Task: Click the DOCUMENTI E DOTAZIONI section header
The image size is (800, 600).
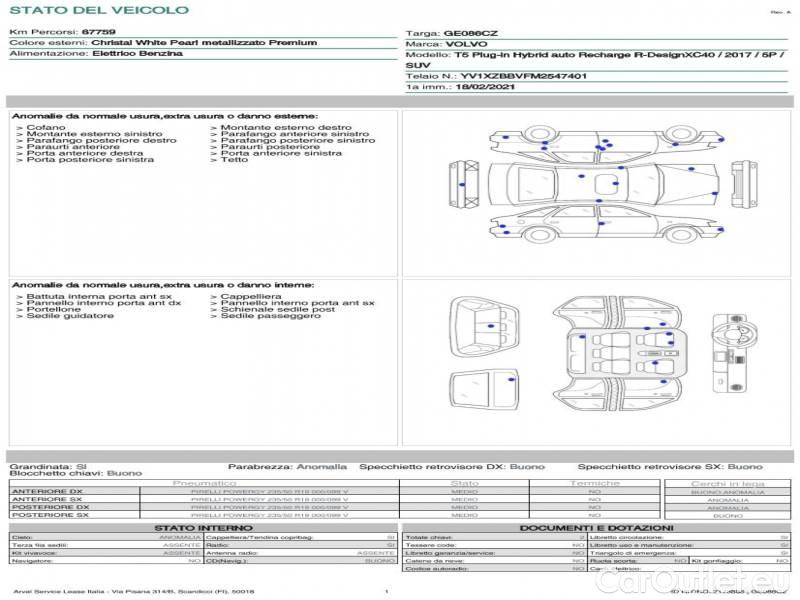Action: coord(596,527)
